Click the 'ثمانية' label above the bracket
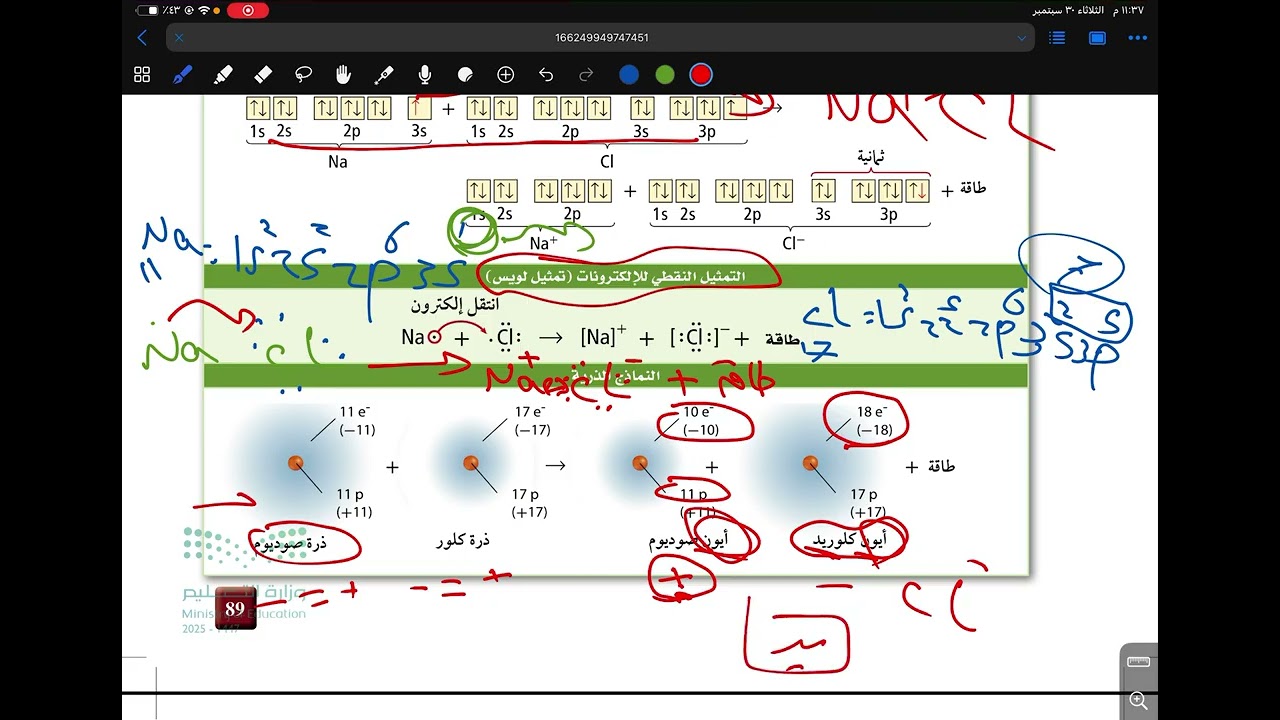This screenshot has width=1280, height=720. pos(871,158)
